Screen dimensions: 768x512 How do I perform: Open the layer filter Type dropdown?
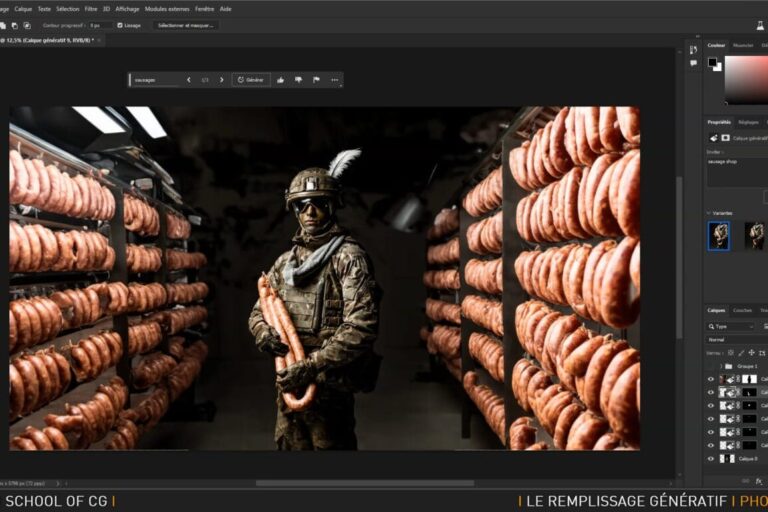[x=730, y=326]
